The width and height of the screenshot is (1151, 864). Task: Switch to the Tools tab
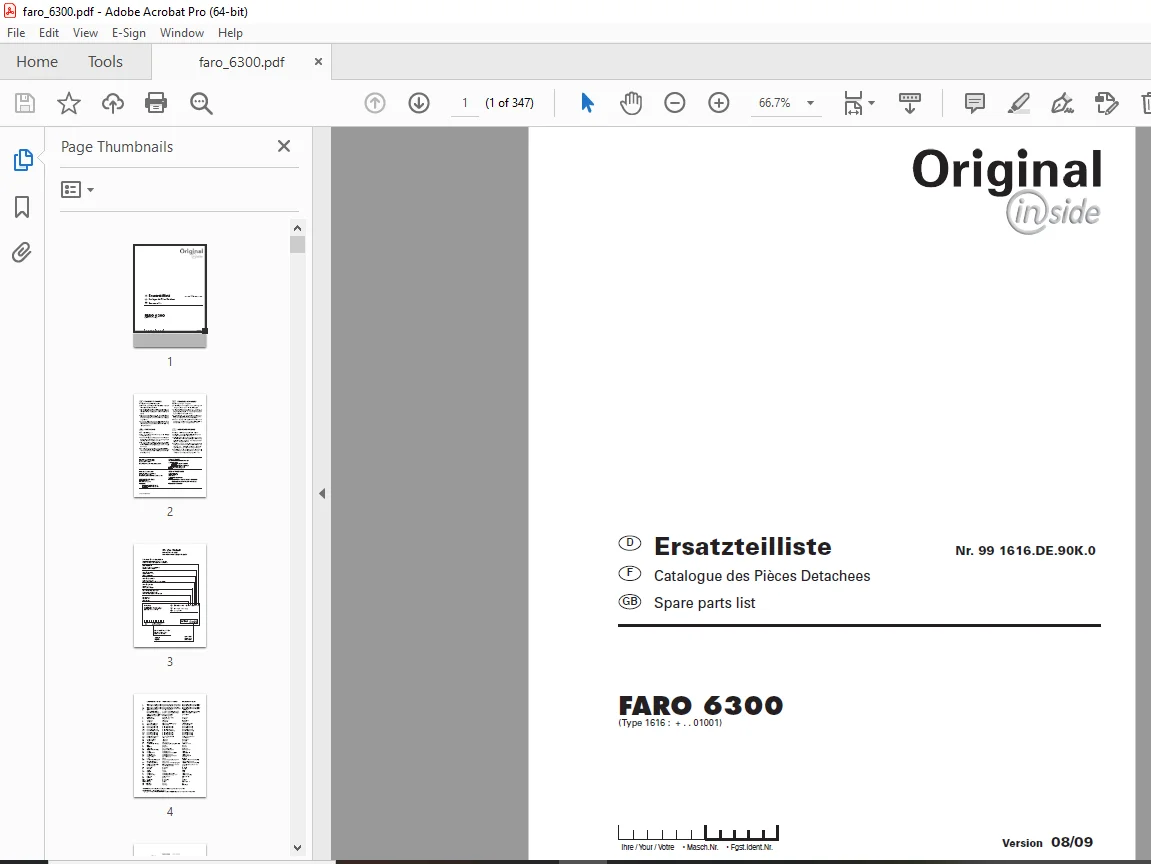click(x=105, y=62)
